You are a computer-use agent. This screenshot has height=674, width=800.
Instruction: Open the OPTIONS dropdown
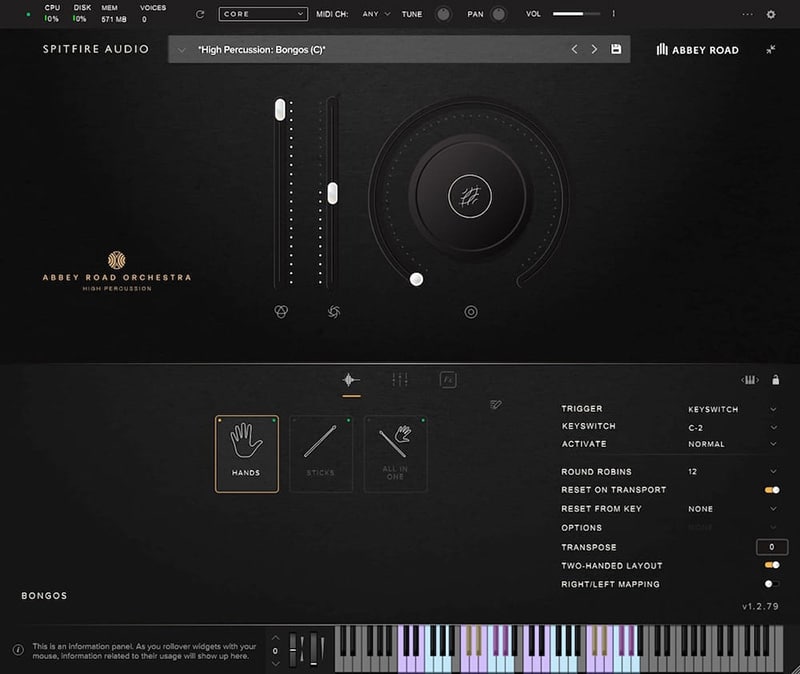(x=732, y=527)
